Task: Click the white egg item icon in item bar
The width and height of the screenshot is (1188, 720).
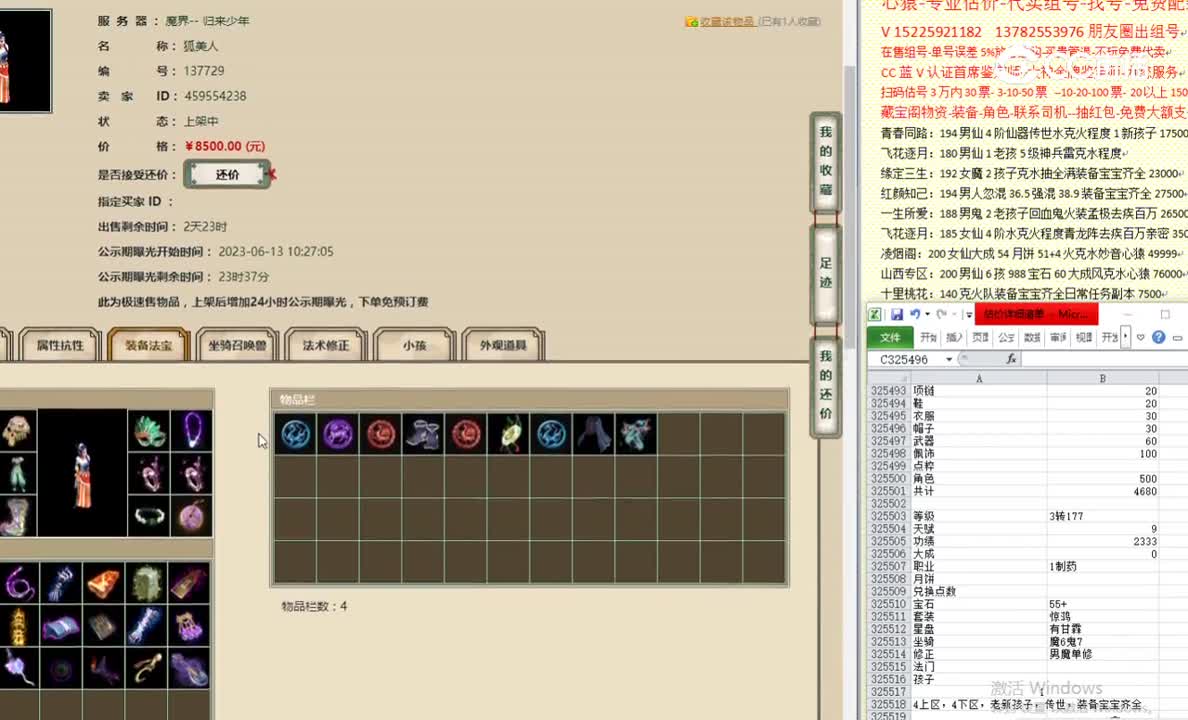Action: [508, 432]
